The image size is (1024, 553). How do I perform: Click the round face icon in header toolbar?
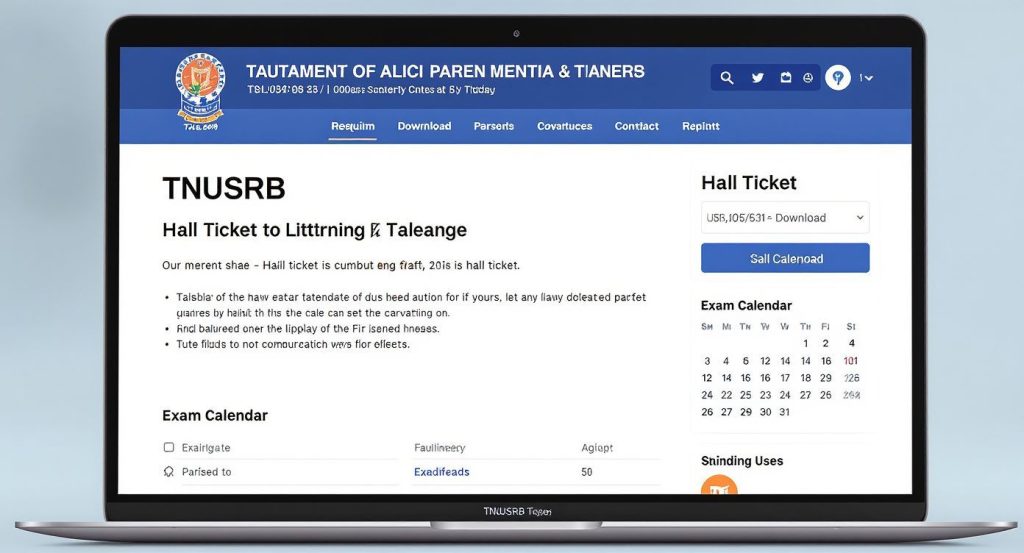[x=808, y=78]
